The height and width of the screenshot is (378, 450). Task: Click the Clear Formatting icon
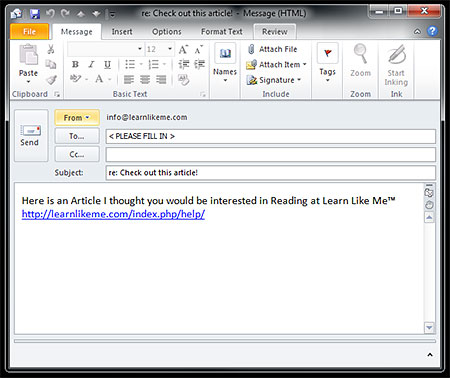pyautogui.click(x=183, y=80)
